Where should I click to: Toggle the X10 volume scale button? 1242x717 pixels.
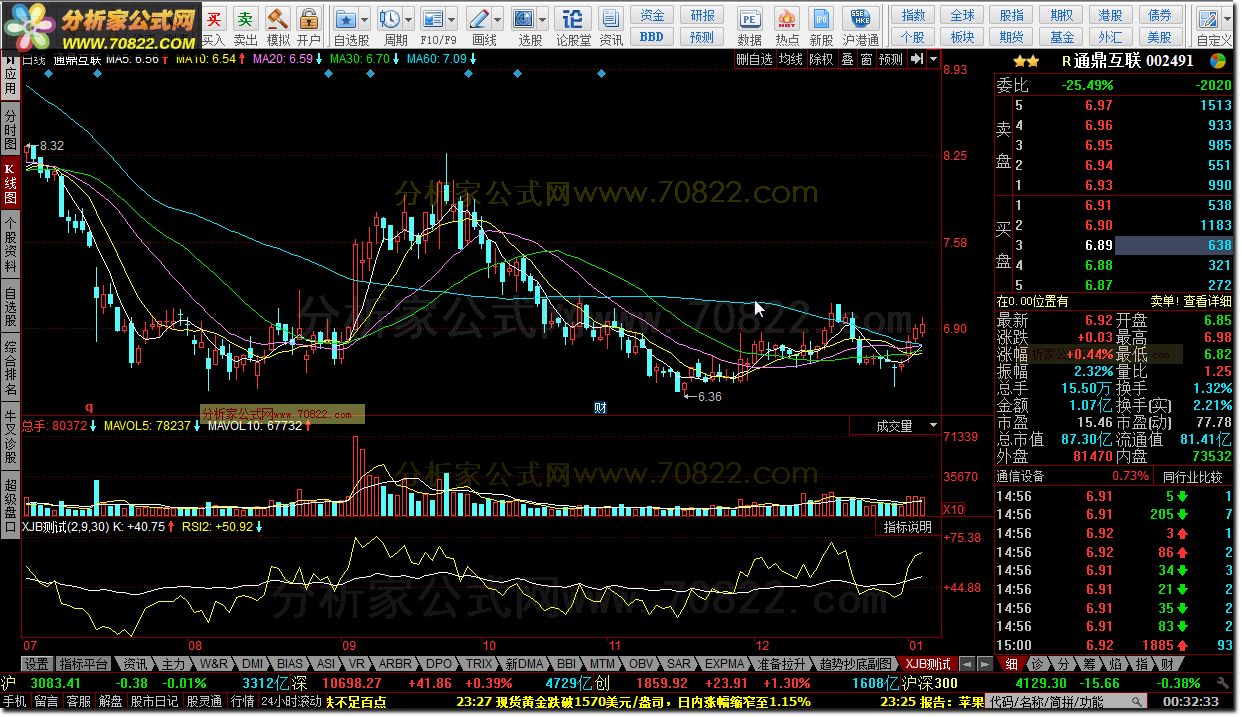pos(954,509)
